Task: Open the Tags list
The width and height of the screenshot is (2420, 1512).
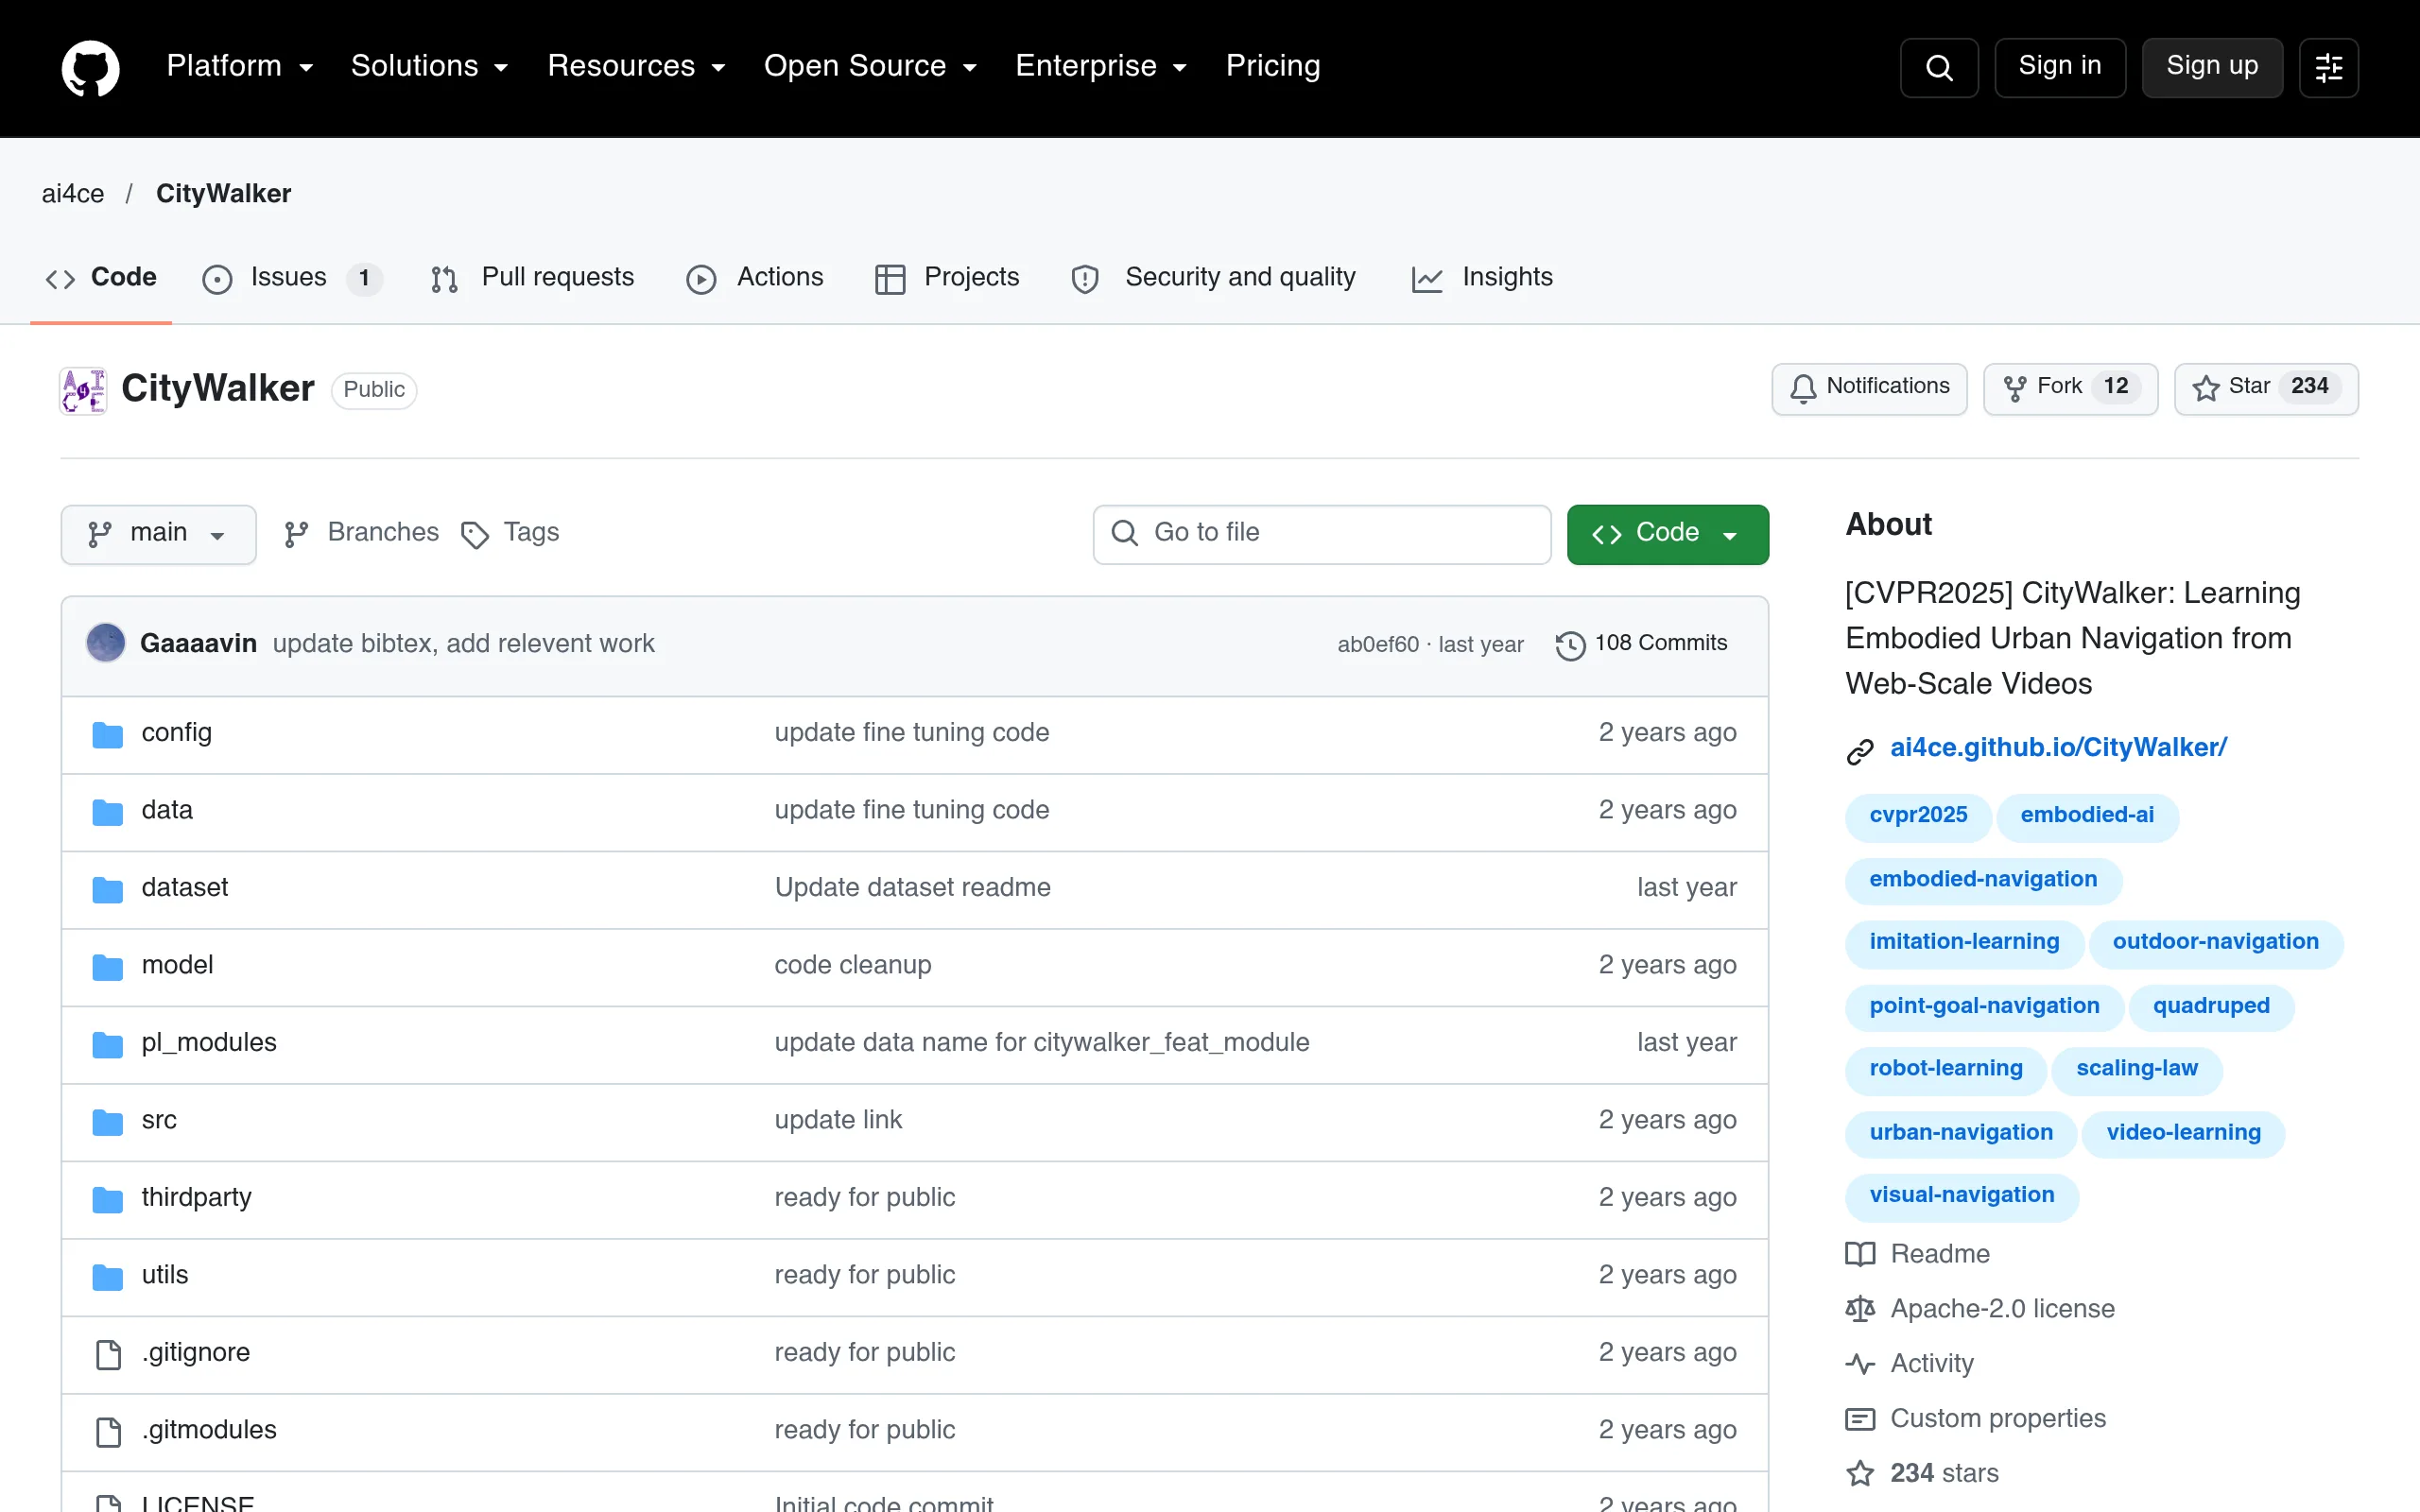Action: point(510,533)
